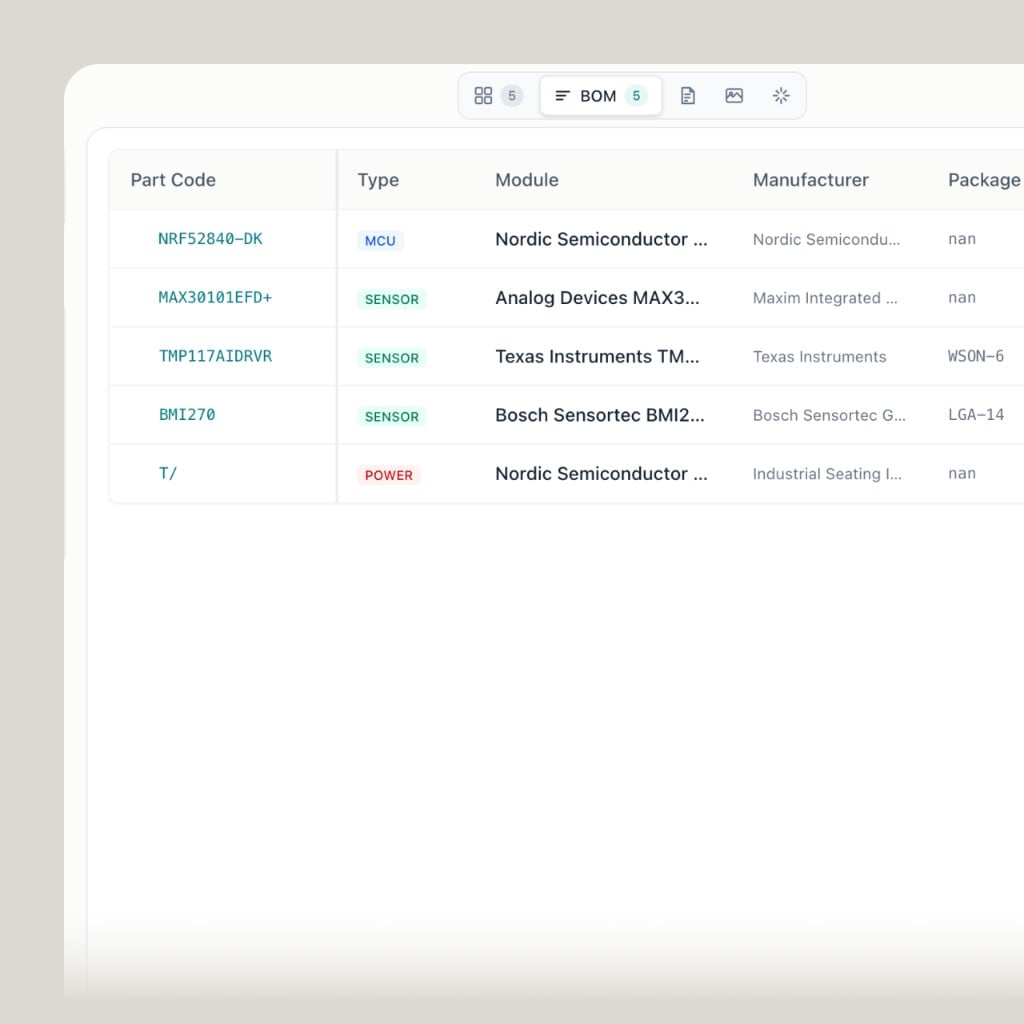Click package value LGA-14
1024x1024 pixels.
click(976, 415)
